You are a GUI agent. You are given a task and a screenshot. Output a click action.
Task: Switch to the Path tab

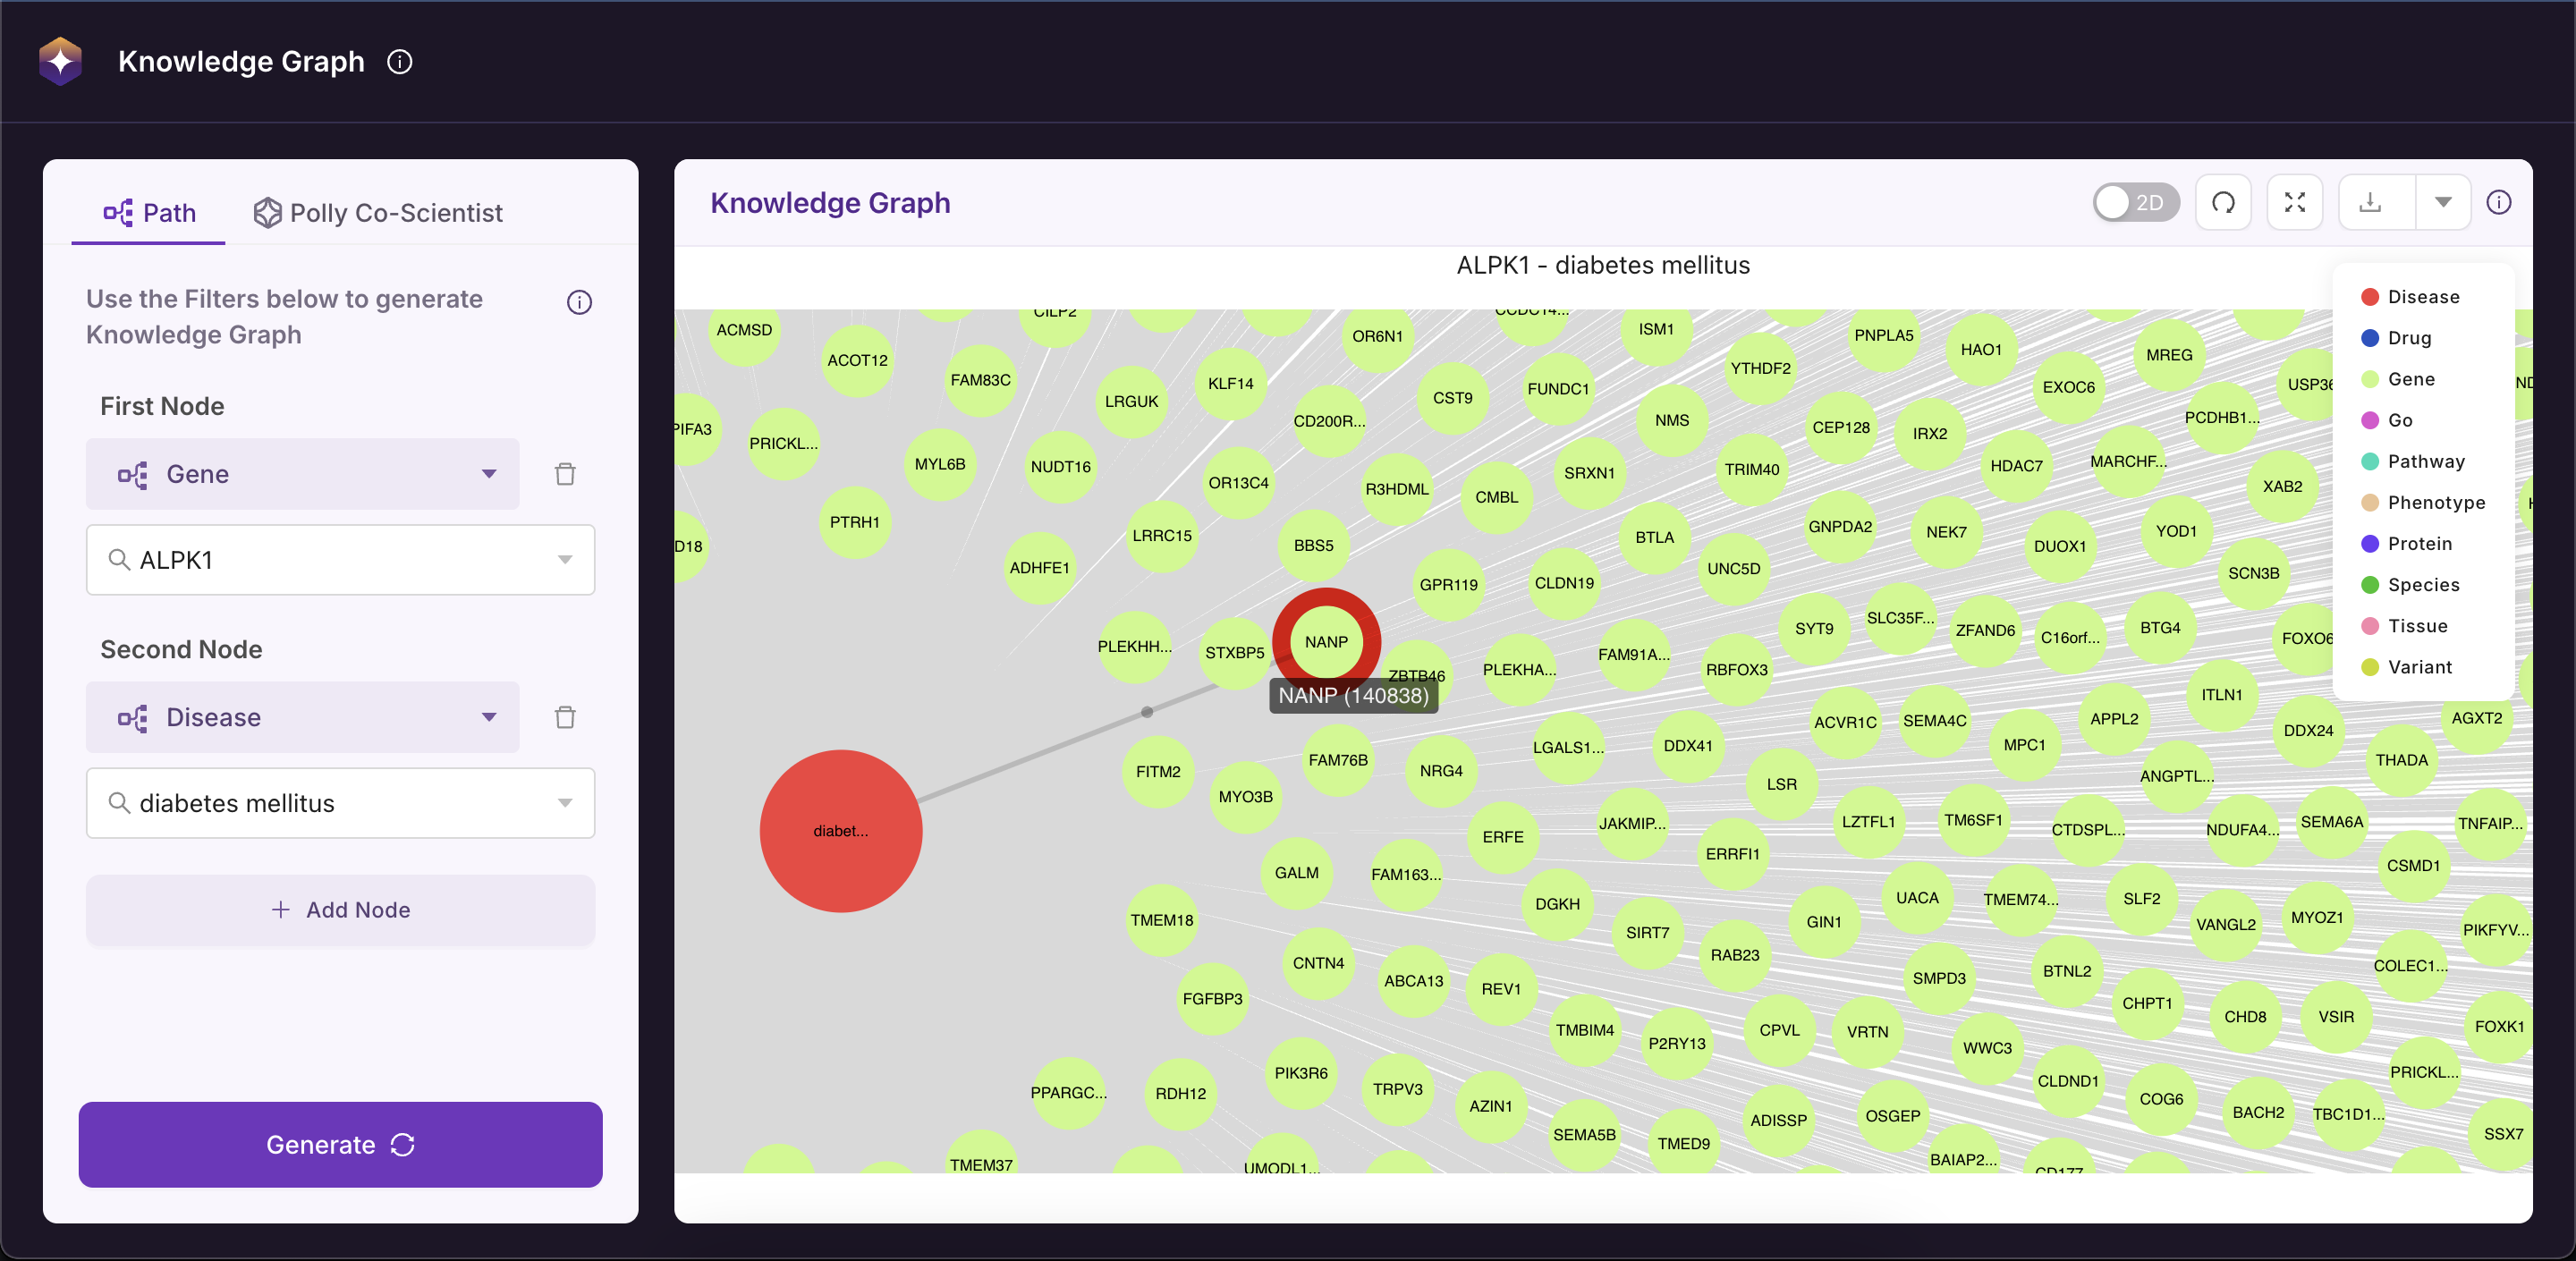149,213
